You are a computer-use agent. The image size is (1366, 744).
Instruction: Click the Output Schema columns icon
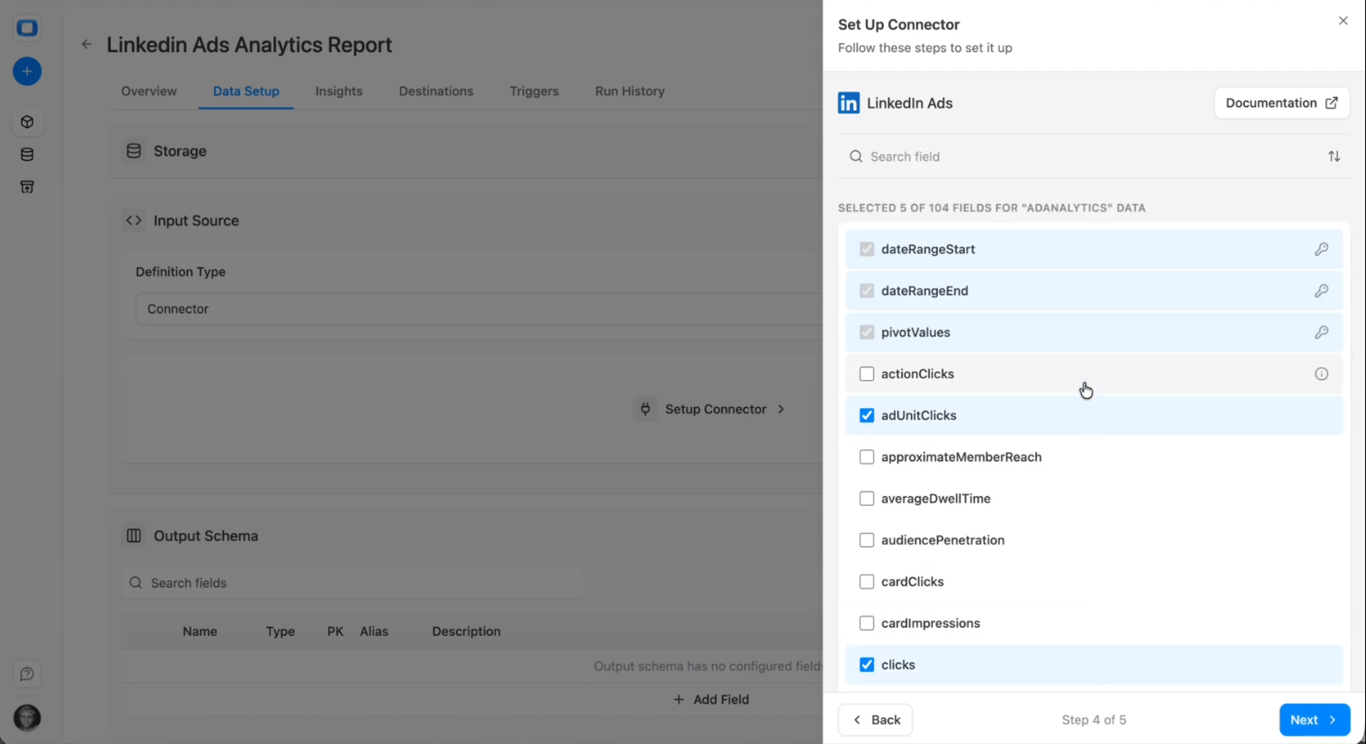134,536
